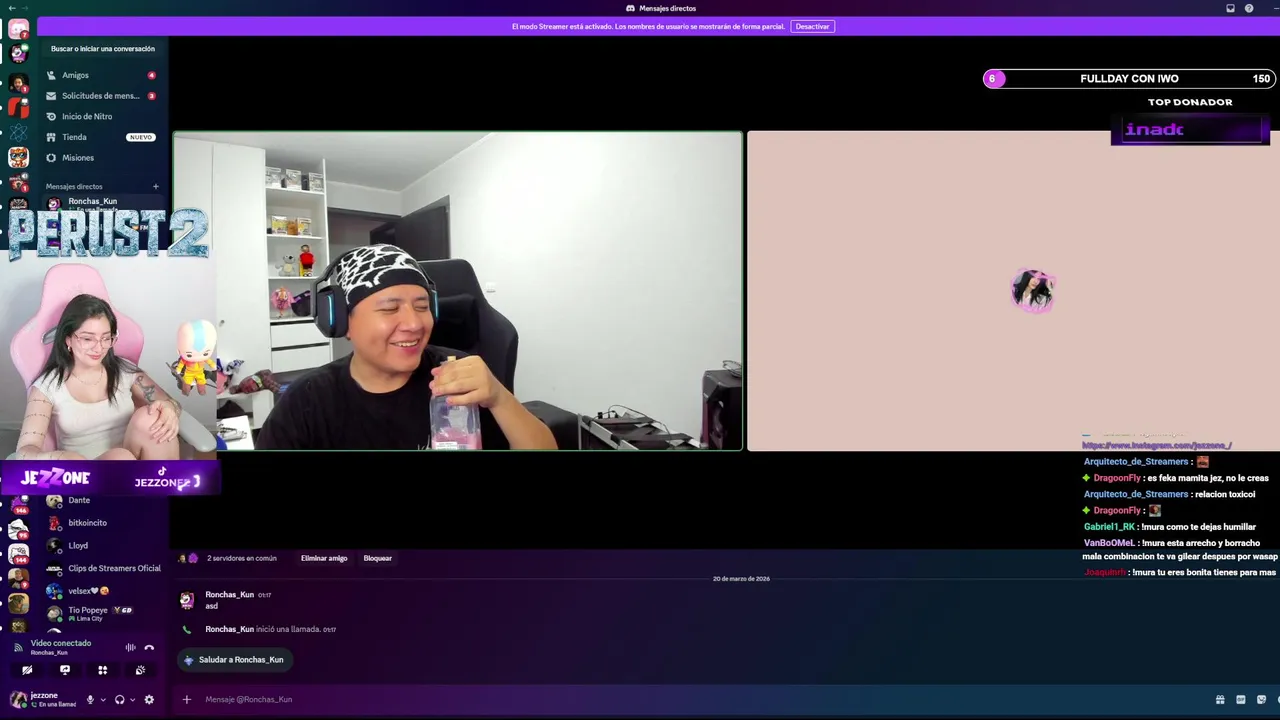Open Solicitudes de mensajes
Image resolution: width=1280 pixels, height=720 pixels.
(x=101, y=96)
